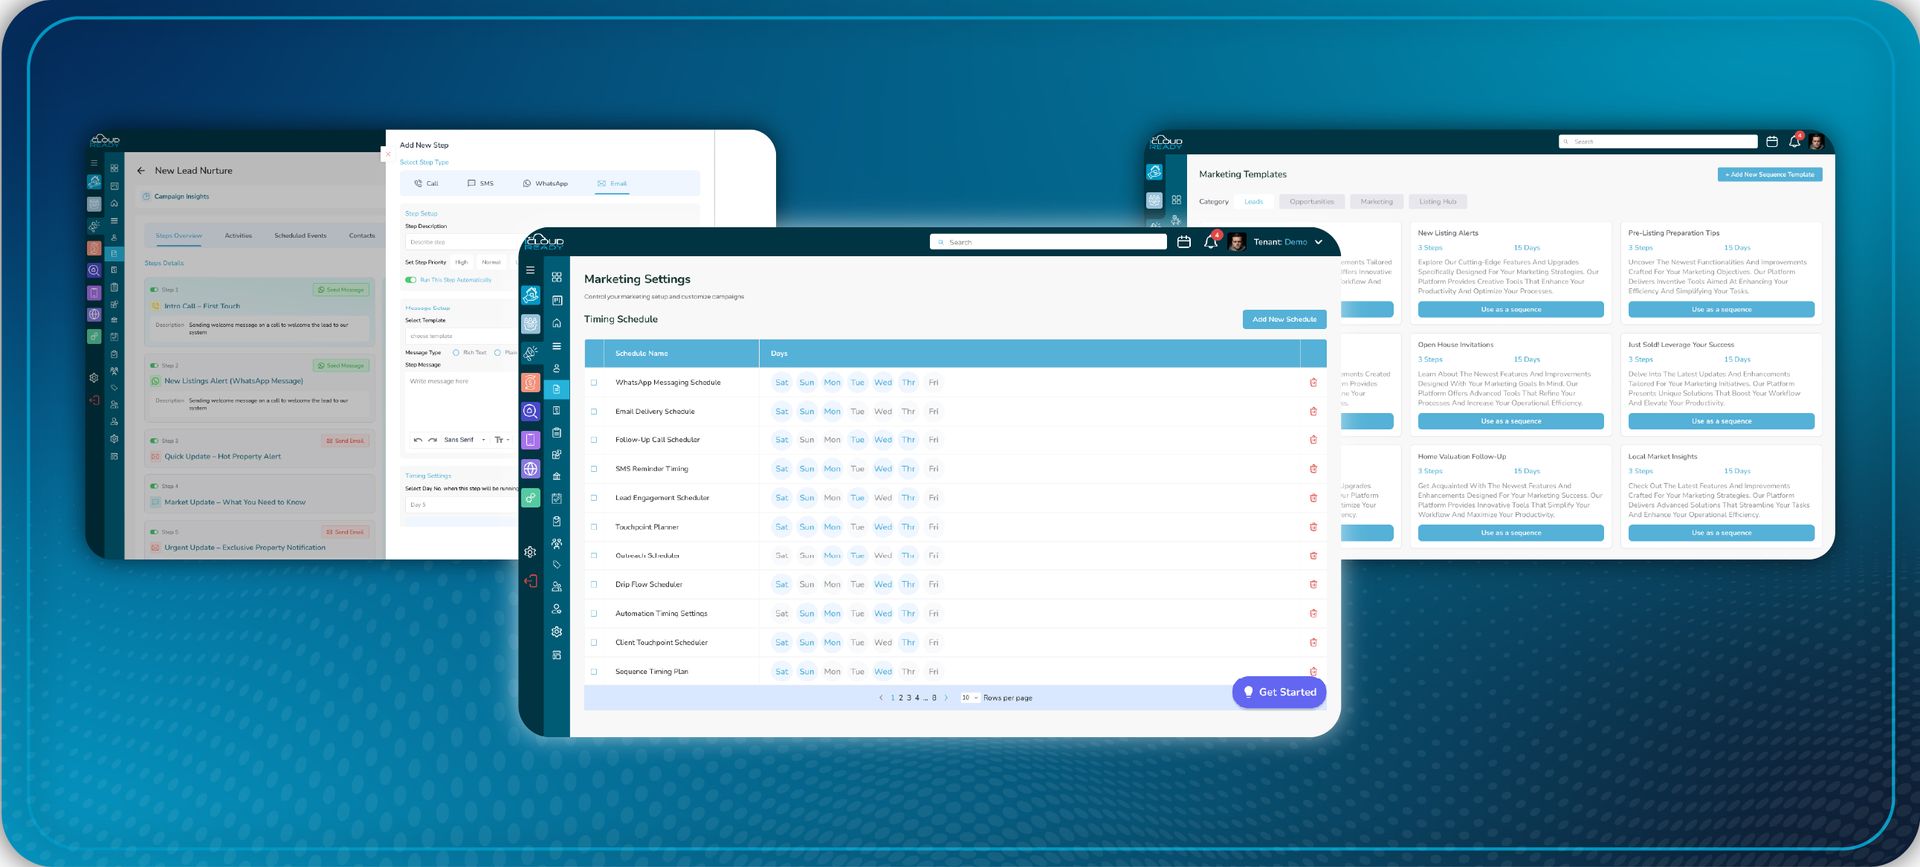
Task: Open the notifications bell in Marketing Settings
Action: 1210,242
